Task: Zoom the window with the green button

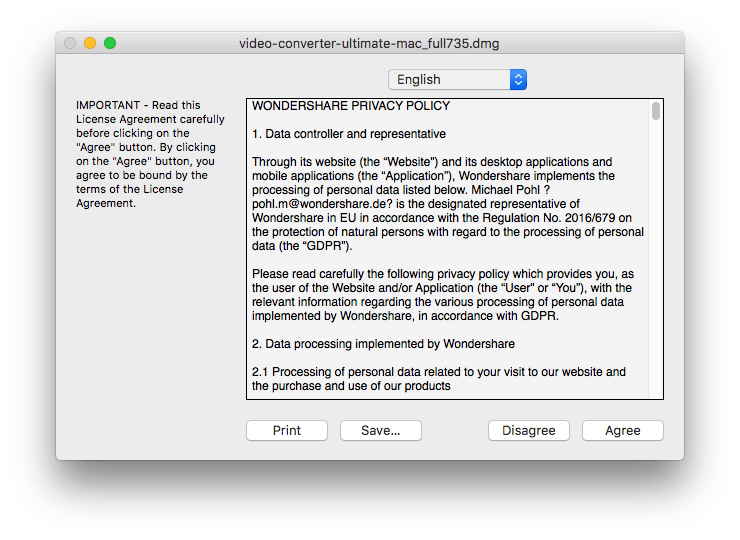Action: click(x=110, y=43)
